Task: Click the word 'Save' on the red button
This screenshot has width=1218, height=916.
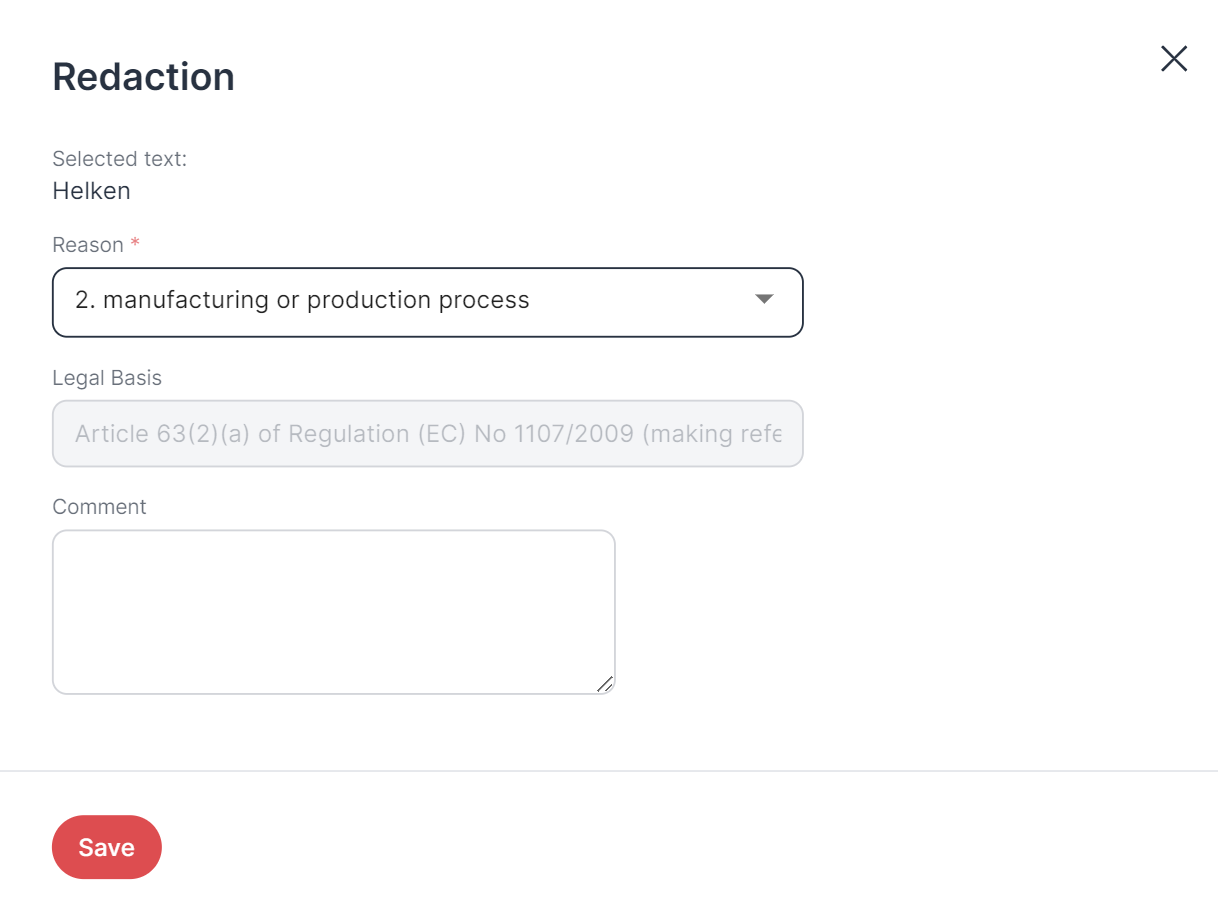Action: tap(107, 847)
